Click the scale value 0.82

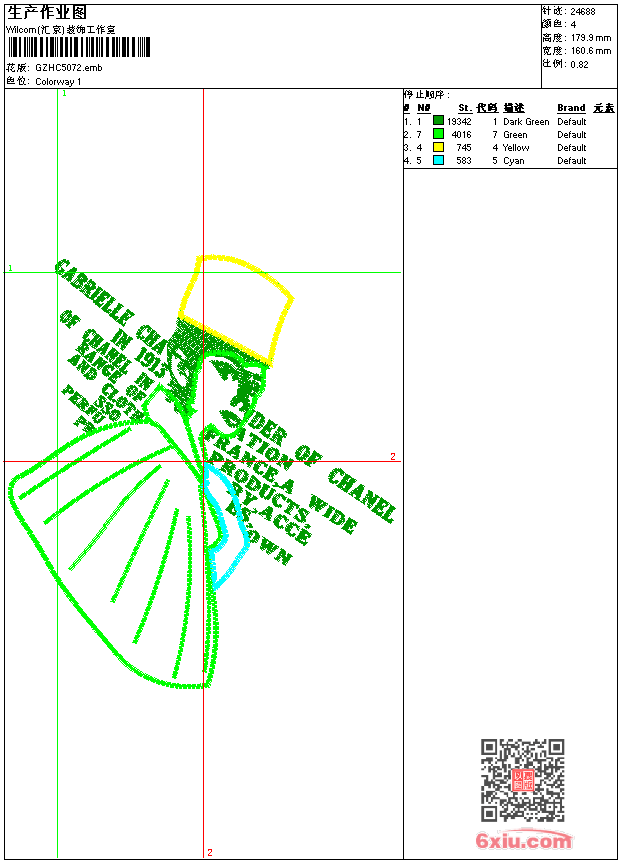pos(579,65)
